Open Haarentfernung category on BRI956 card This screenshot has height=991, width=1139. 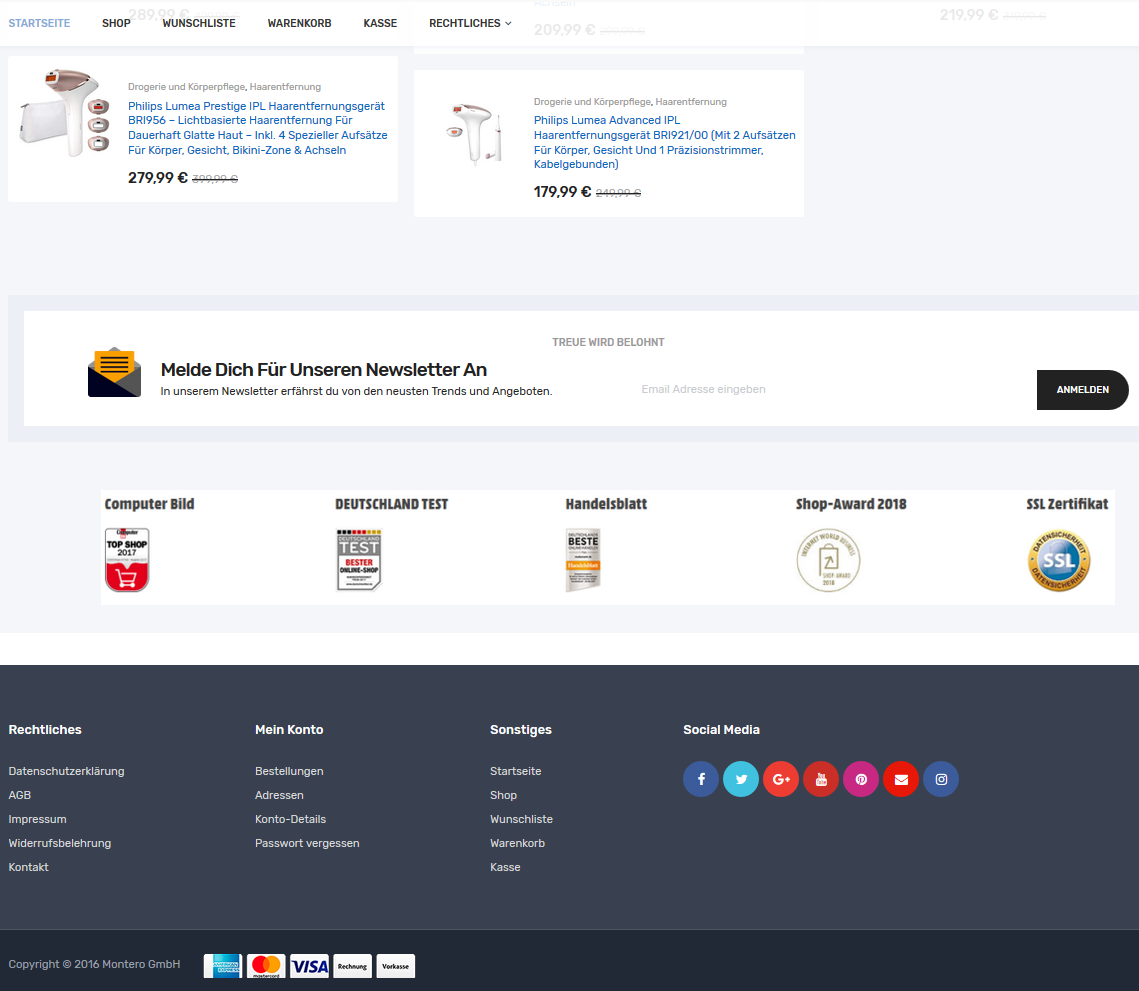pos(285,86)
